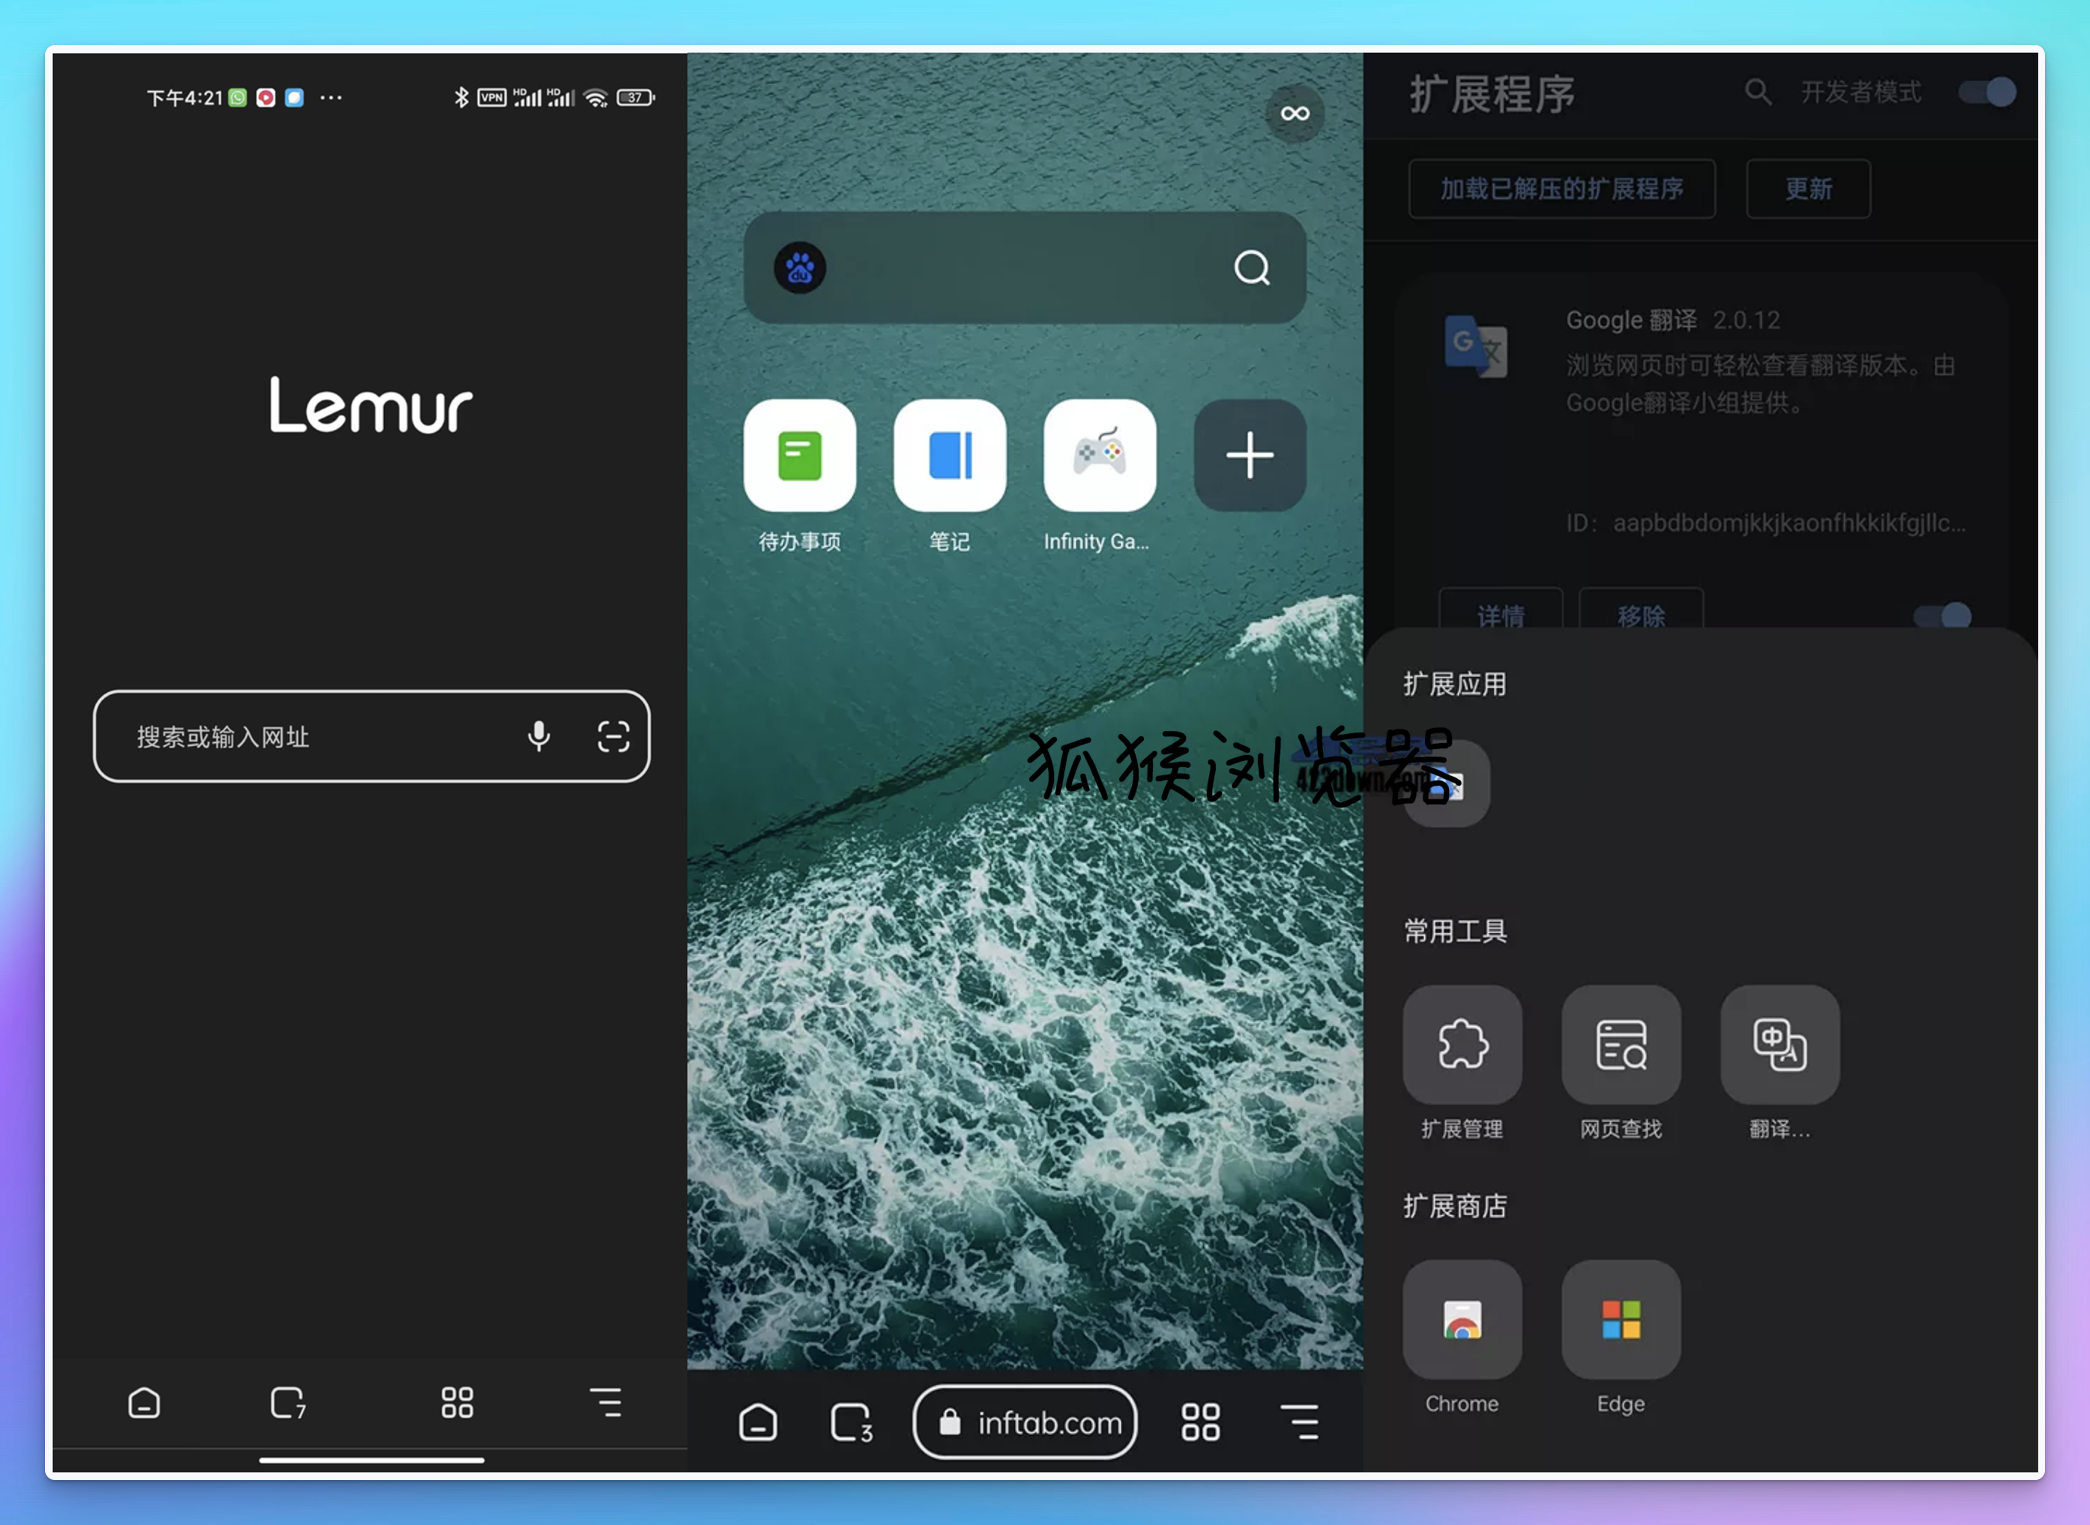
Task: Open the 翻译 translate tool
Action: pos(1779,1045)
